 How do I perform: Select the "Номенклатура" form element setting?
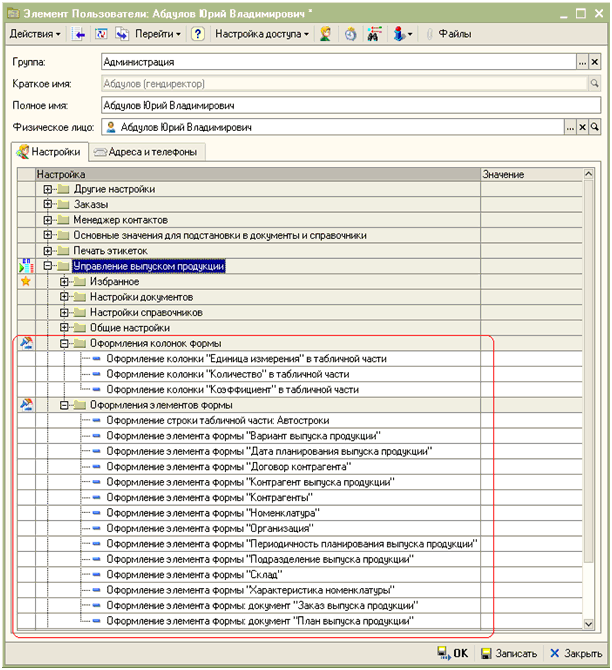click(213, 513)
